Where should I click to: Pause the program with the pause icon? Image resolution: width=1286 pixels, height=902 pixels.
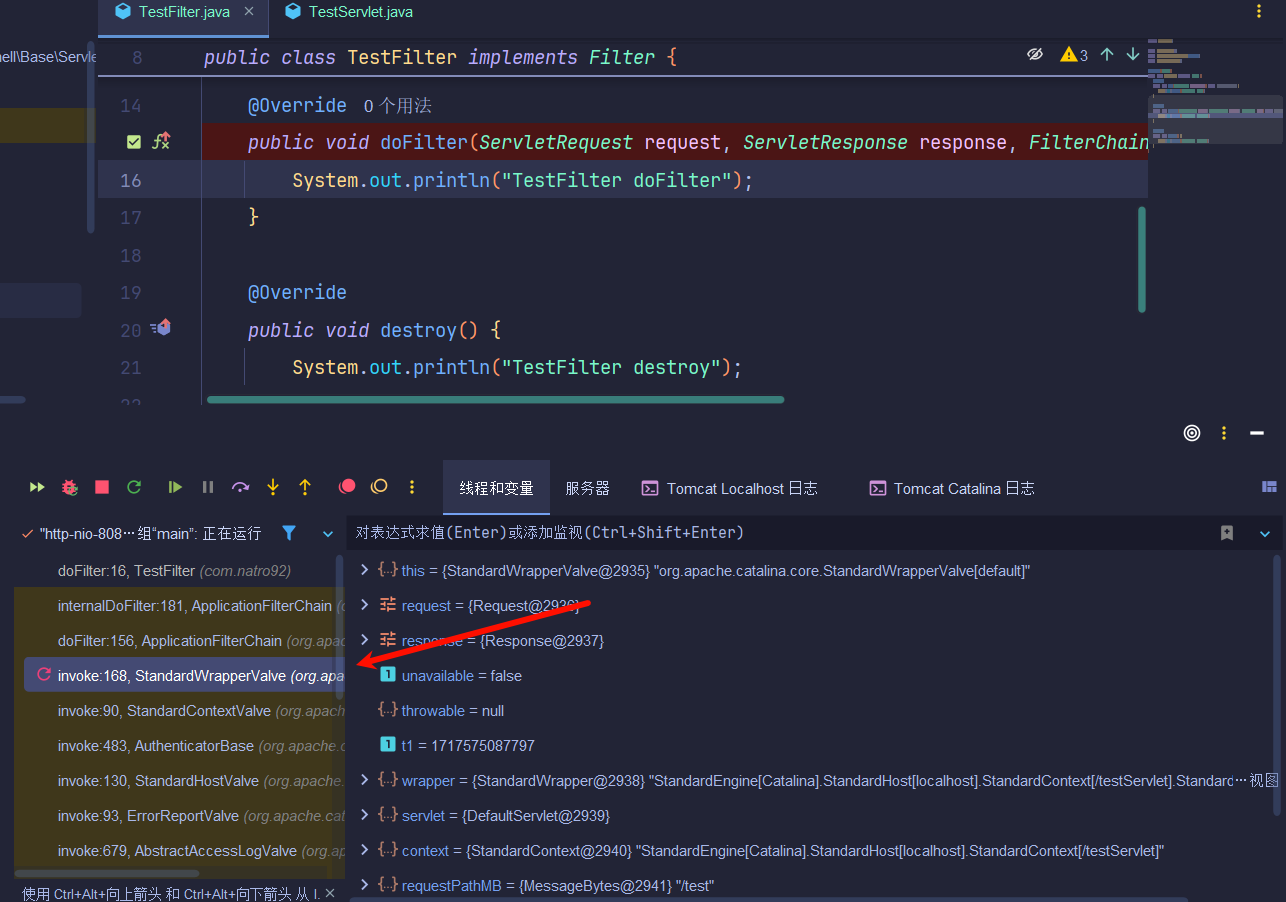[208, 487]
